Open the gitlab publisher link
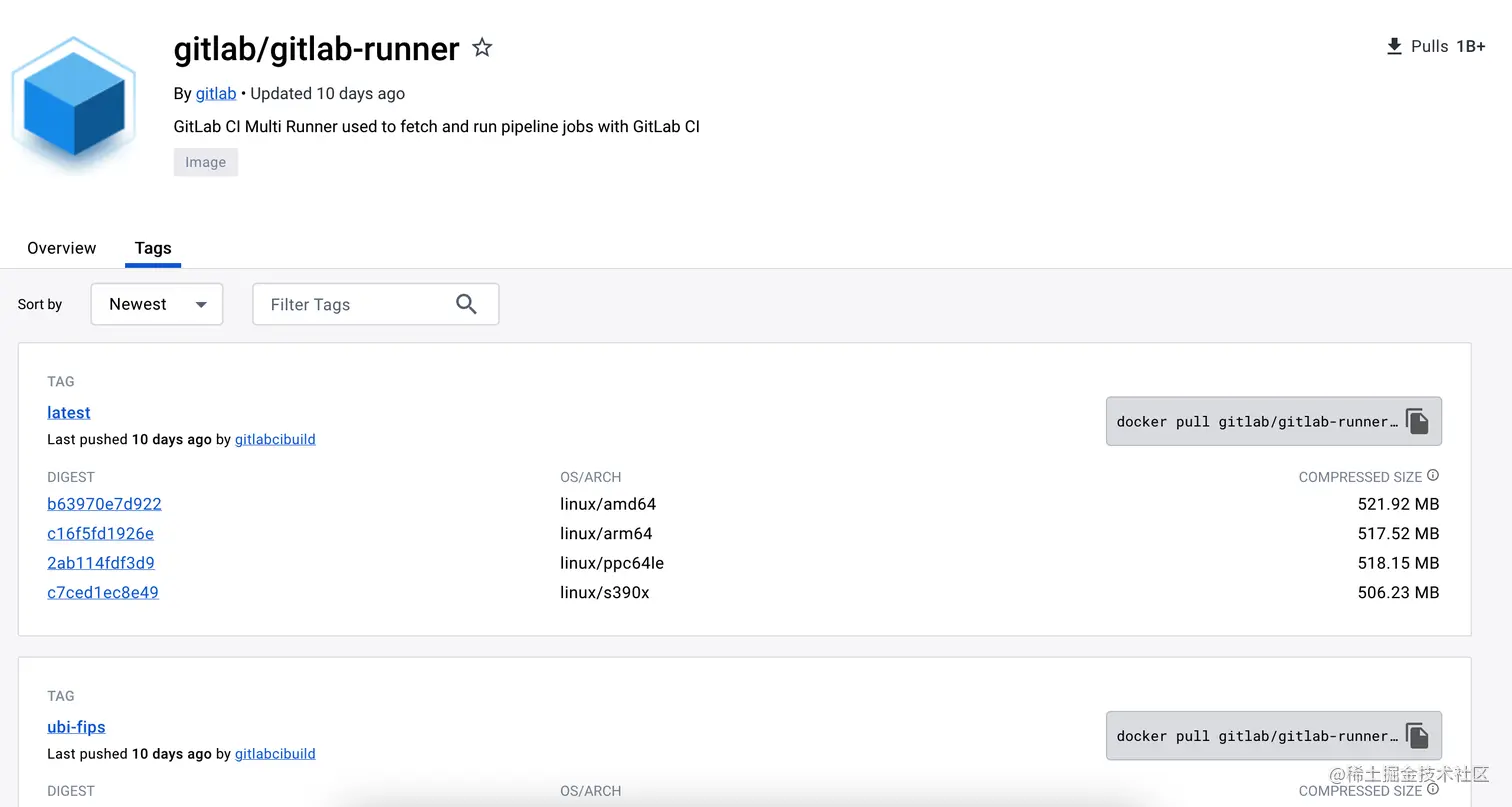This screenshot has width=1512, height=807. (216, 93)
